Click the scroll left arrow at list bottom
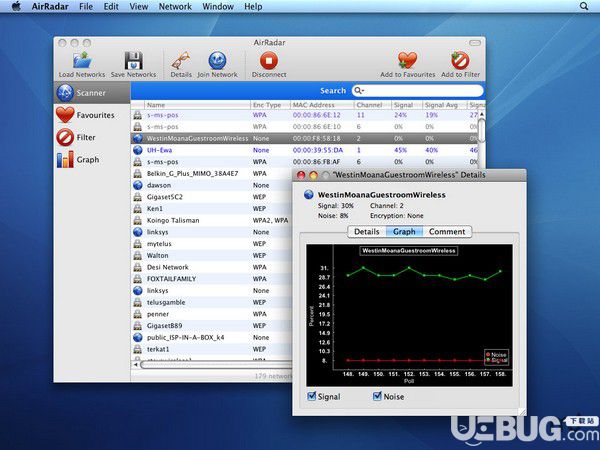 point(135,365)
